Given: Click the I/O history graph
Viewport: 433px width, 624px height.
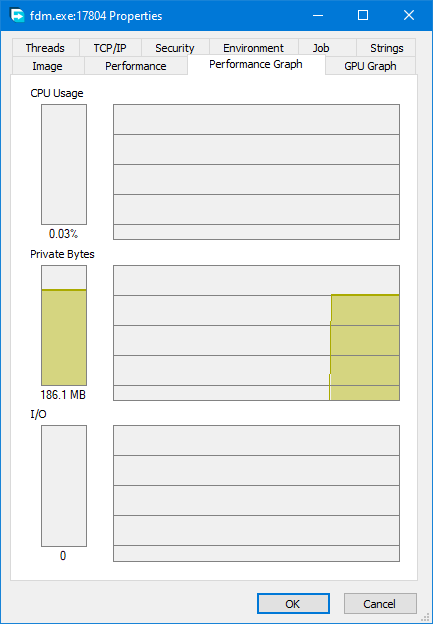Looking at the screenshot, I should point(256,493).
